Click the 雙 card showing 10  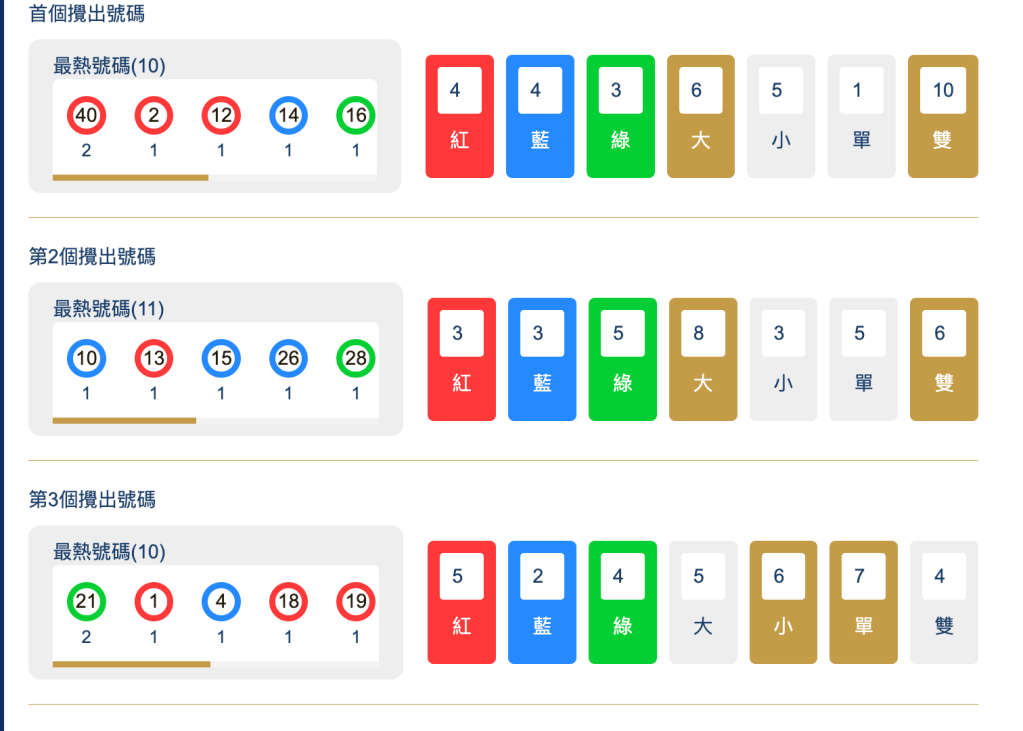[x=942, y=116]
